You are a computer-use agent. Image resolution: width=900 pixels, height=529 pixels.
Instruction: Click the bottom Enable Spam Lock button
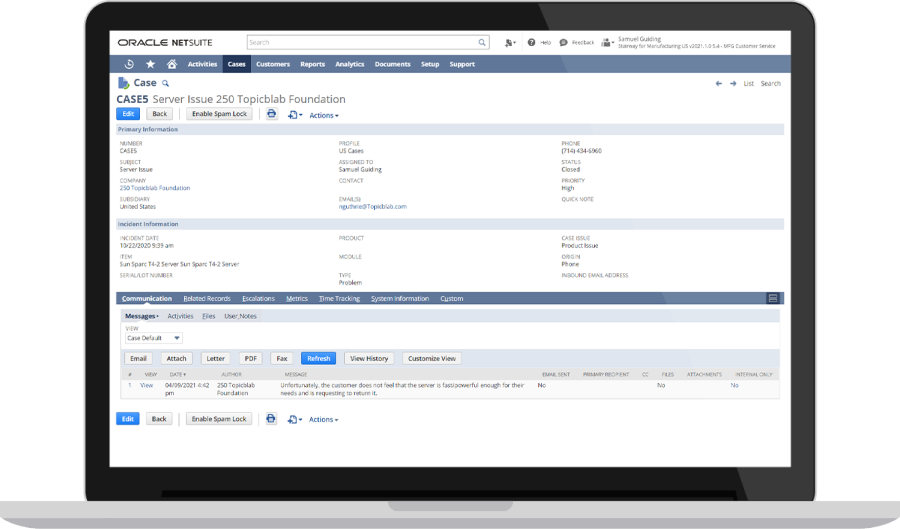[219, 419]
